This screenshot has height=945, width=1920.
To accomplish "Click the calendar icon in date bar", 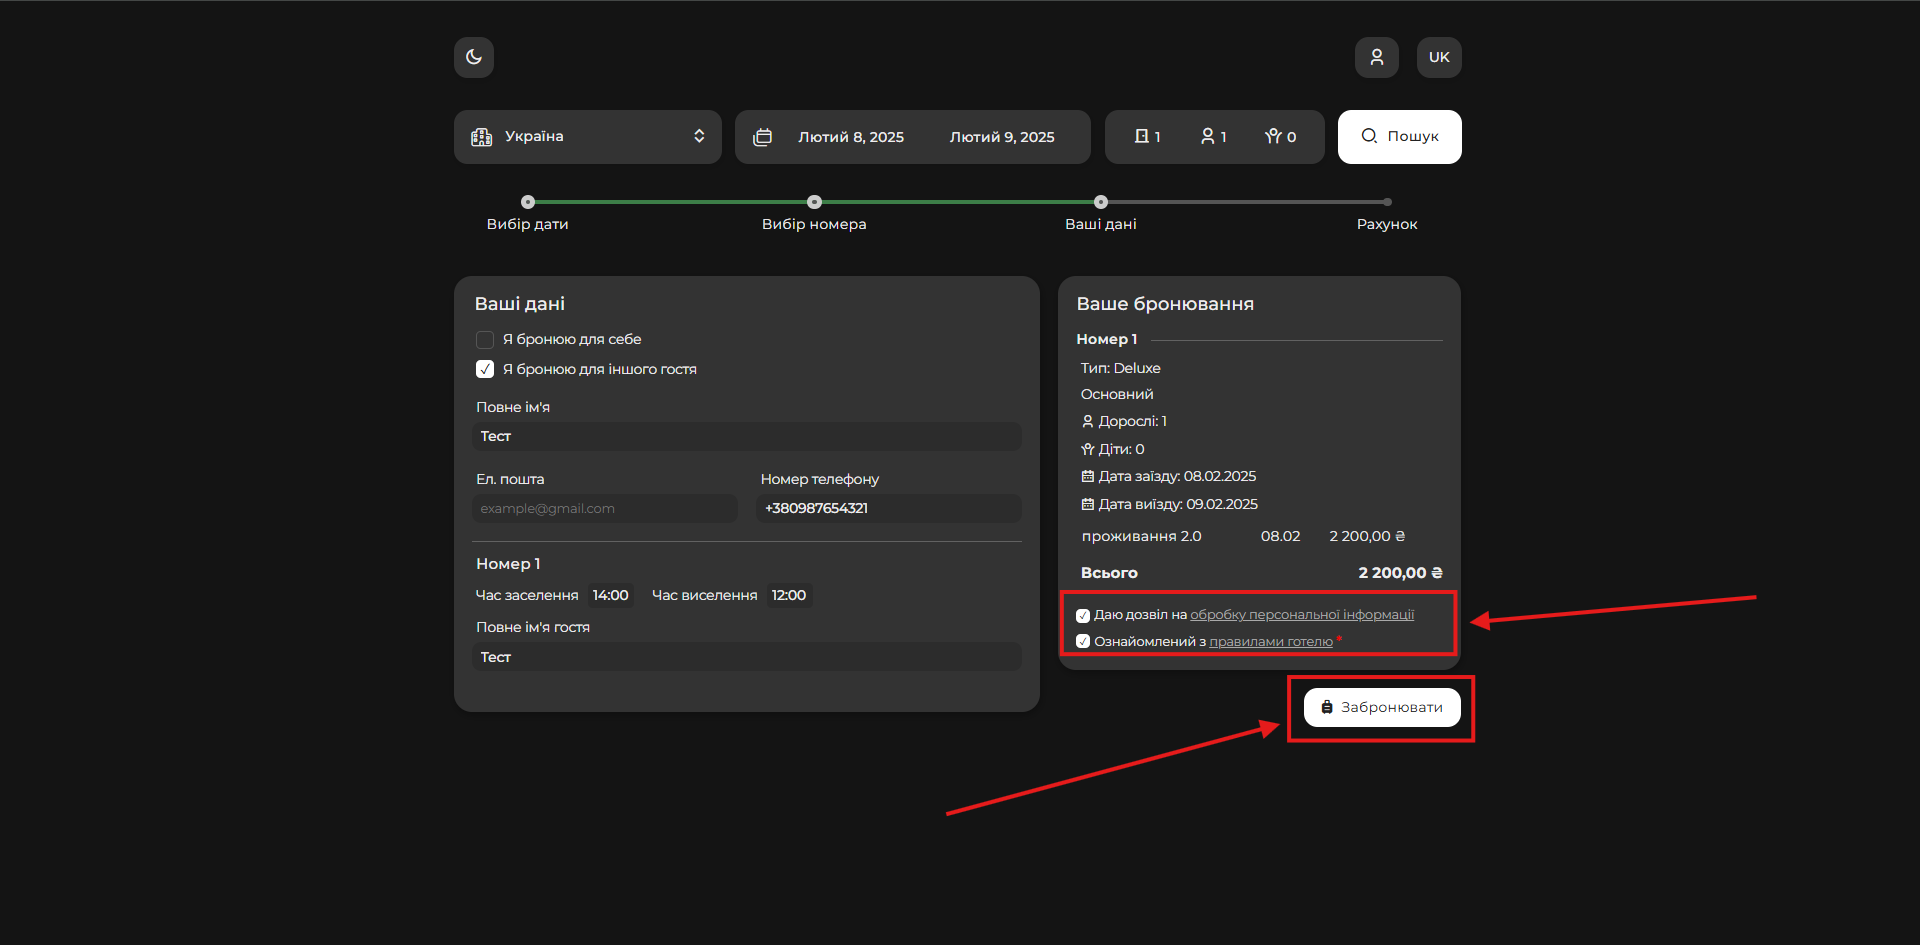I will point(763,137).
